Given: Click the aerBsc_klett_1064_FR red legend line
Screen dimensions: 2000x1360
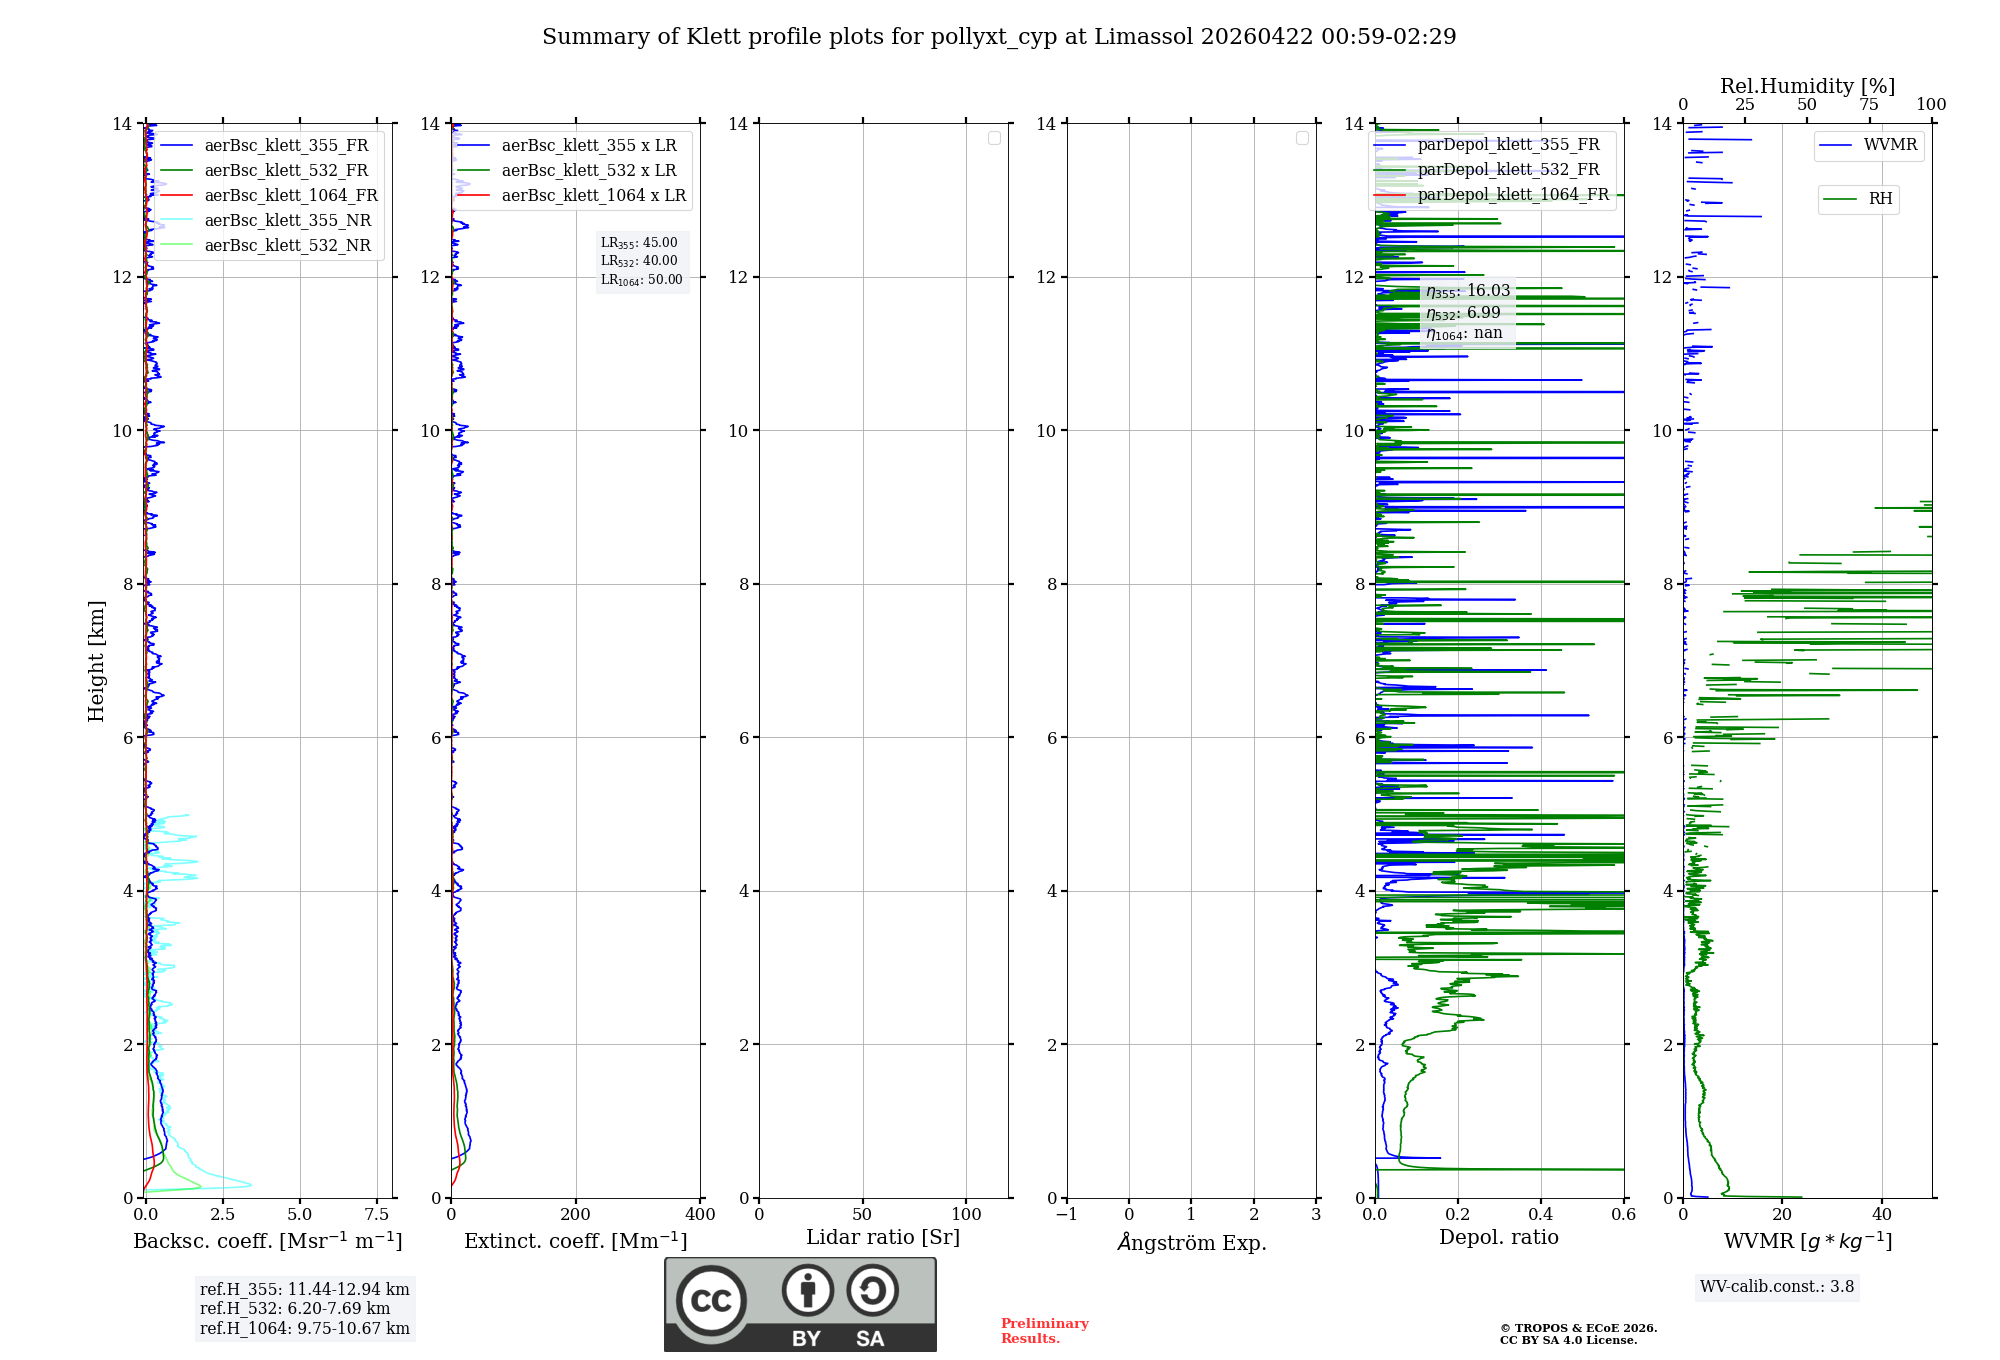Looking at the screenshot, I should [177, 196].
